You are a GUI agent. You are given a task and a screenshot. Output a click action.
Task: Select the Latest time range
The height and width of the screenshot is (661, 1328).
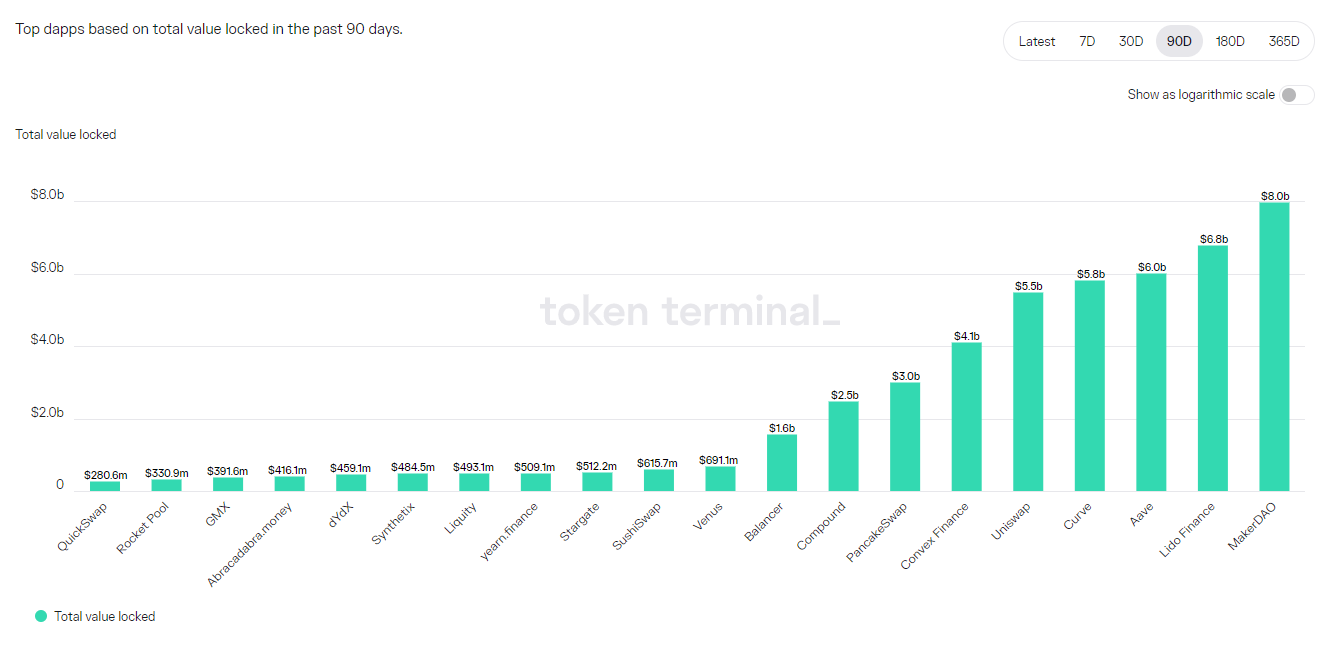click(x=1036, y=41)
